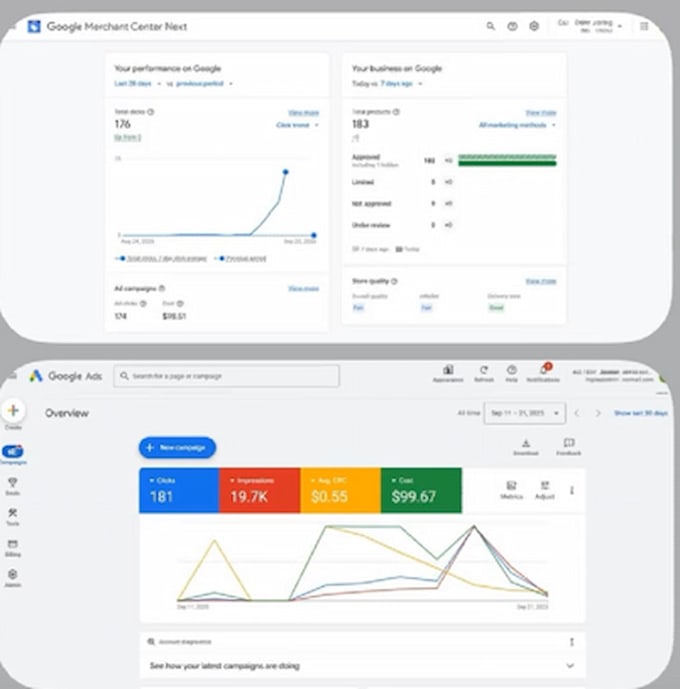Screen dimensions: 680x689
Task: Click info icon next to Total products
Action: coord(396,112)
